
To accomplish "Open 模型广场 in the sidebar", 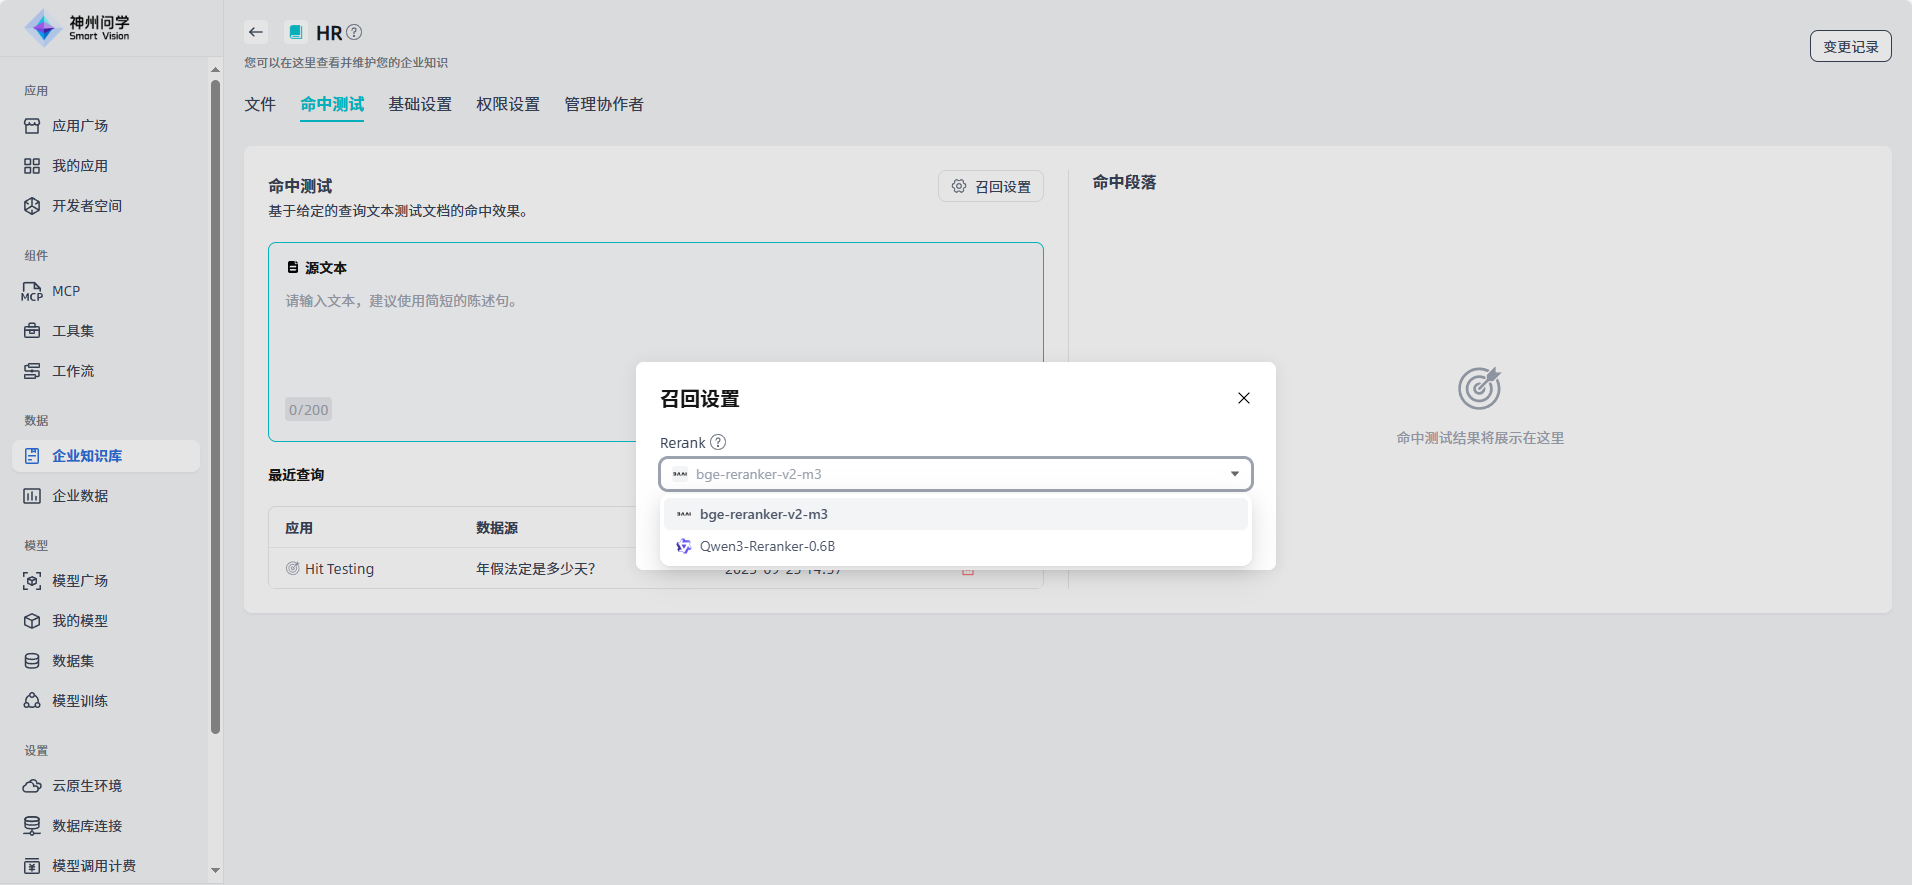I will coord(80,581).
